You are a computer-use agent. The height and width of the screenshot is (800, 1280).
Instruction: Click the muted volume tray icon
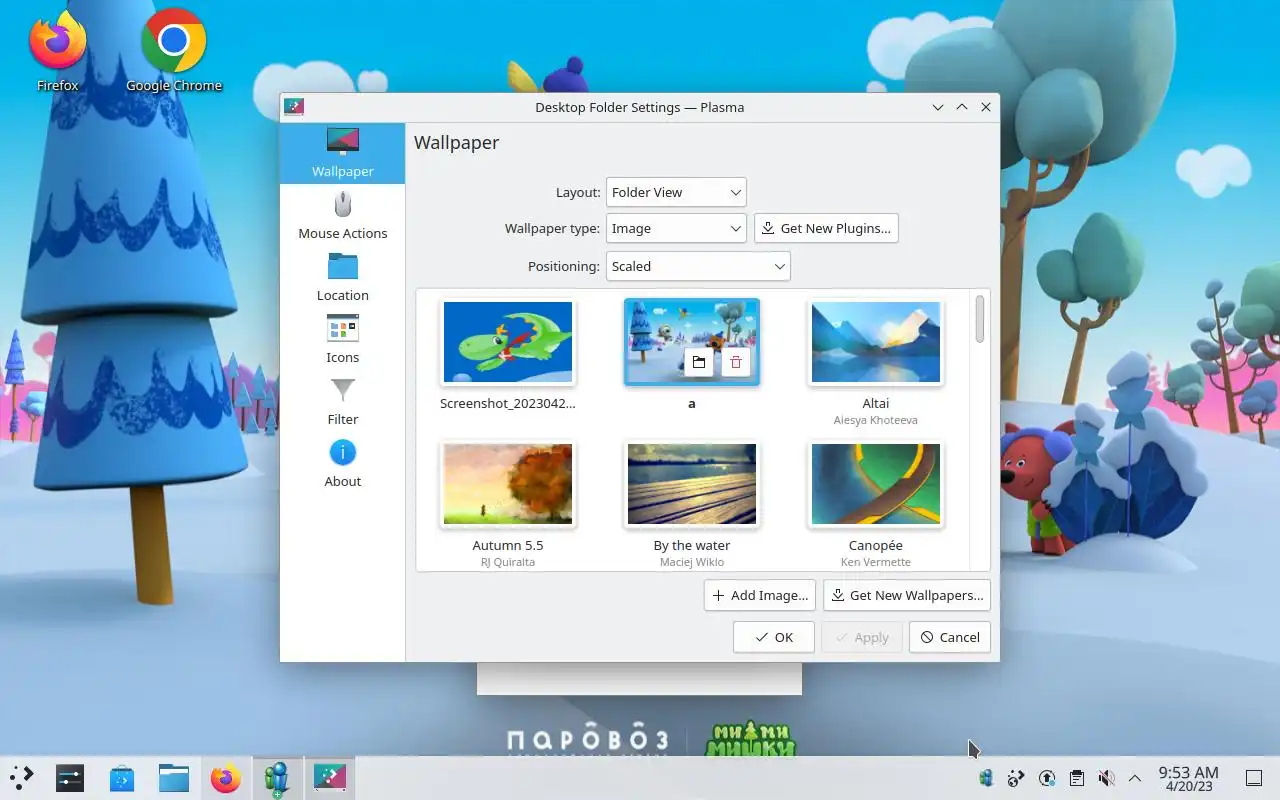click(x=1106, y=778)
